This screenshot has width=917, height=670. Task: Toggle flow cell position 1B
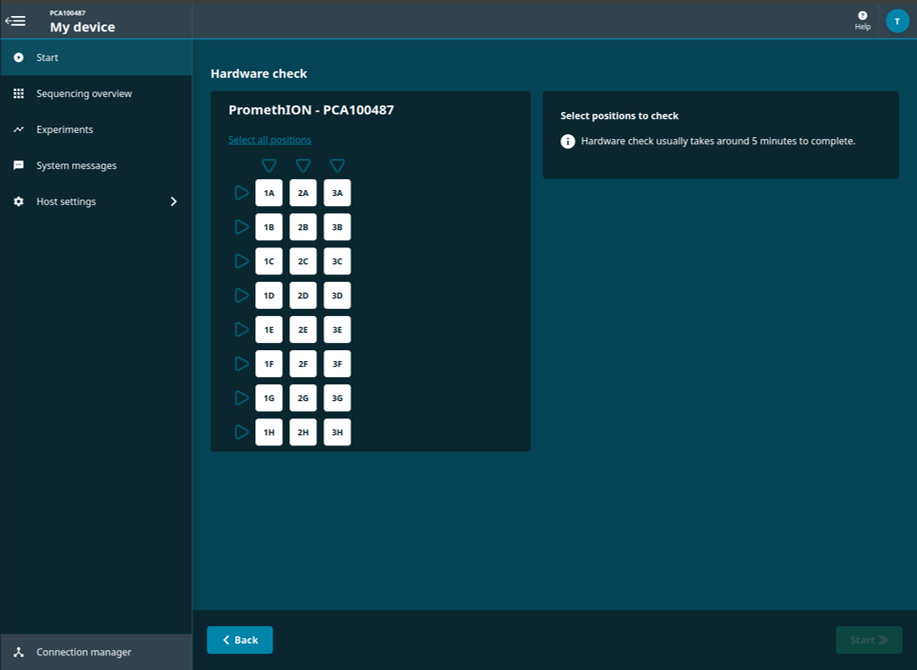pos(269,227)
